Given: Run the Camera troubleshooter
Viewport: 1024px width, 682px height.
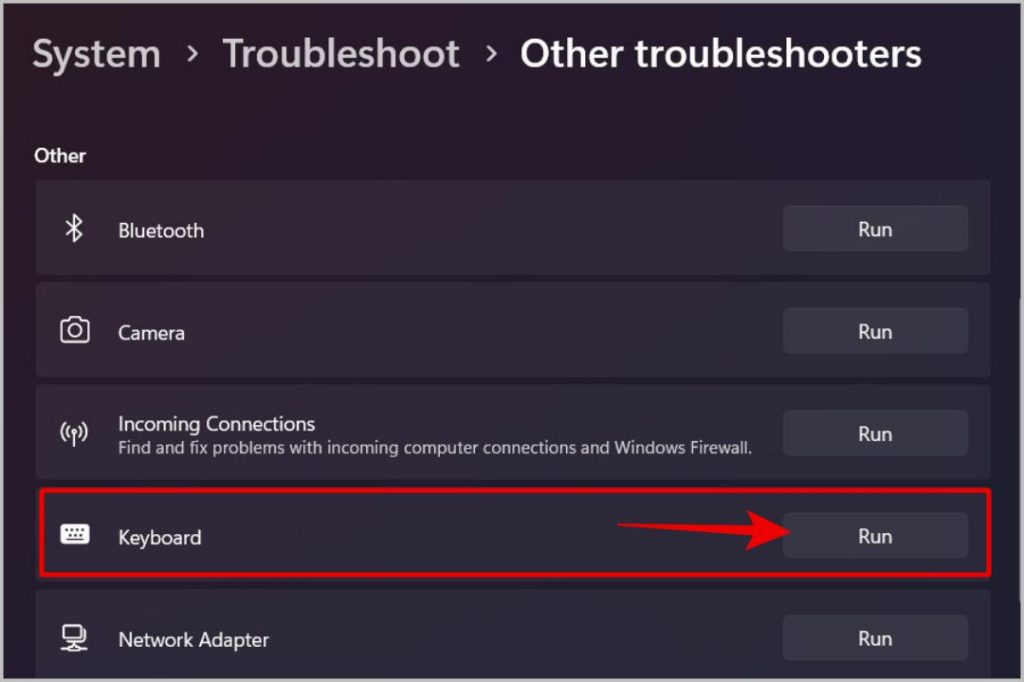Looking at the screenshot, I should [x=875, y=331].
